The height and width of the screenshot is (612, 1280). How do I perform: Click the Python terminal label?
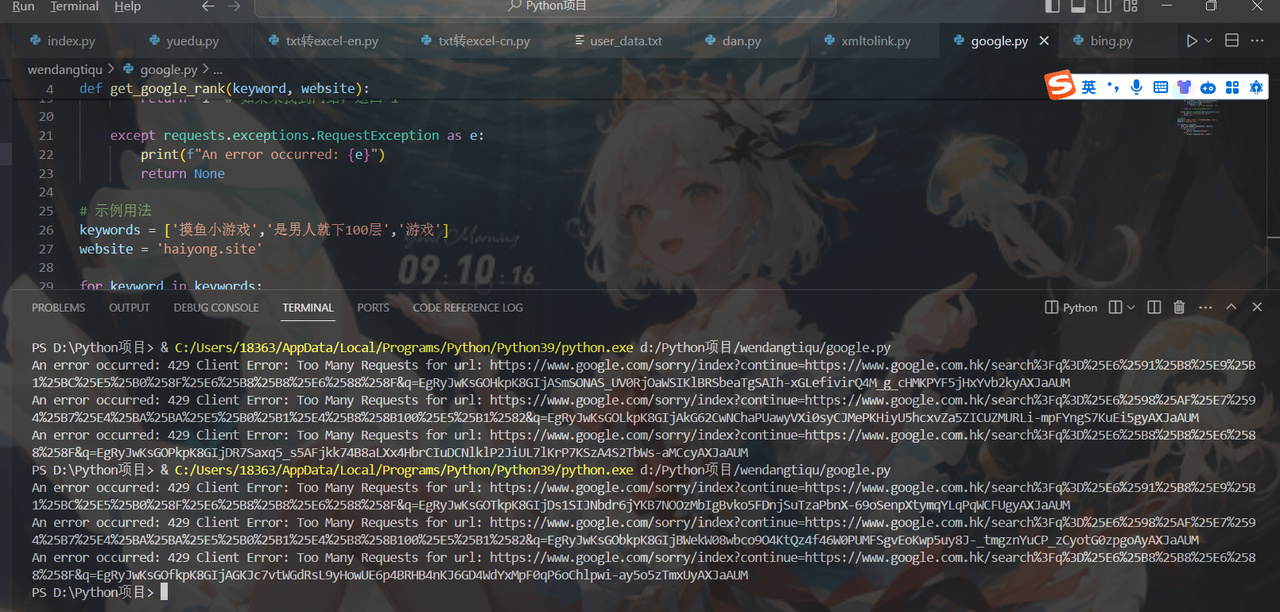1071,308
